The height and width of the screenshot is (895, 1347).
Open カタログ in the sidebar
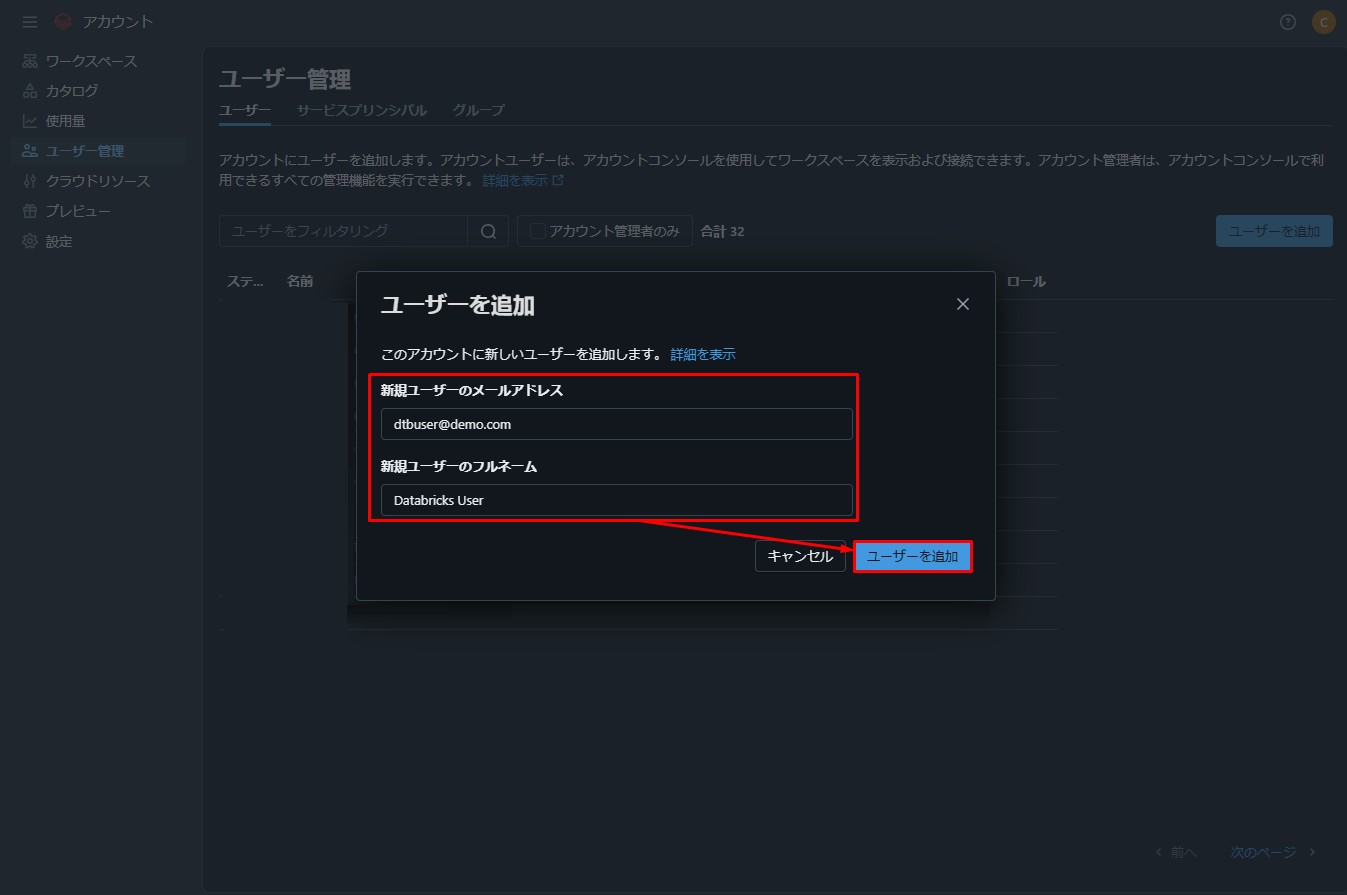click(x=72, y=91)
